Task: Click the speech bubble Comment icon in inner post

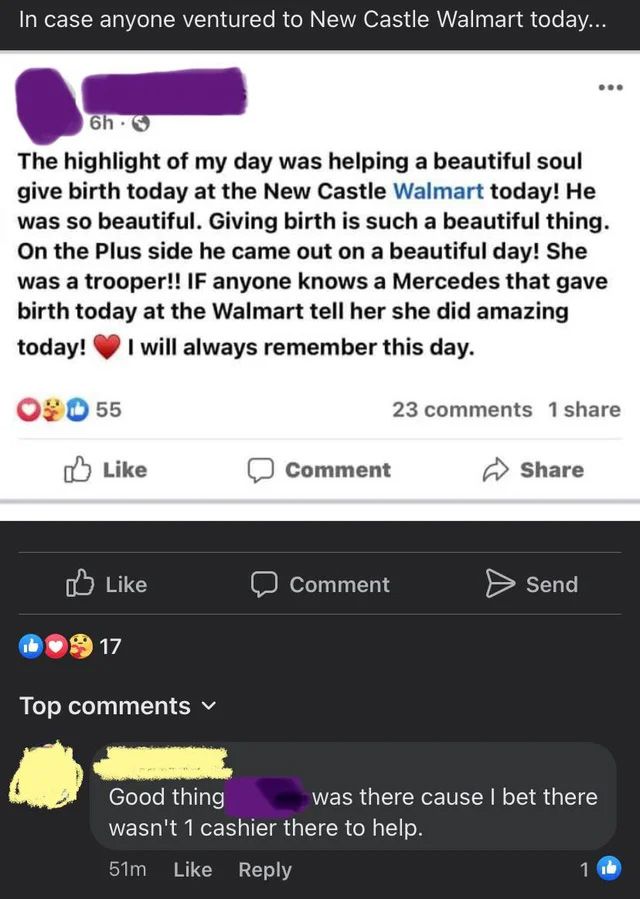Action: 261,470
